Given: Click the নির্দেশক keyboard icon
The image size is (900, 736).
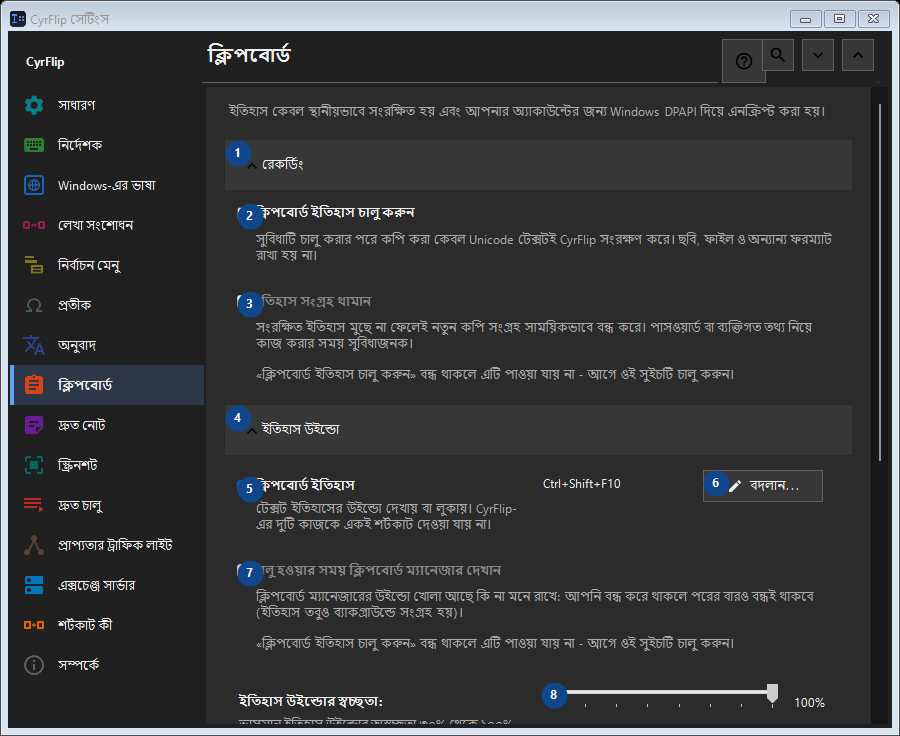Looking at the screenshot, I should tap(34, 145).
